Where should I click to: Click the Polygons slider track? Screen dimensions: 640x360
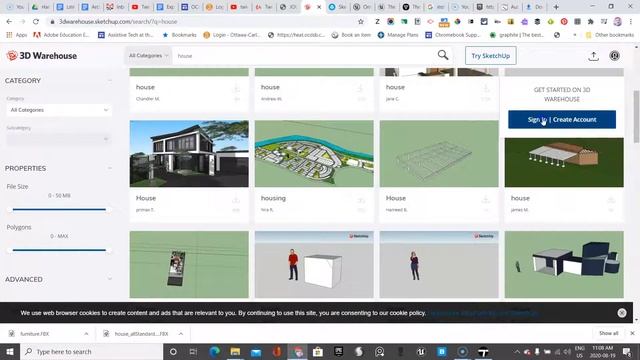coord(59,250)
